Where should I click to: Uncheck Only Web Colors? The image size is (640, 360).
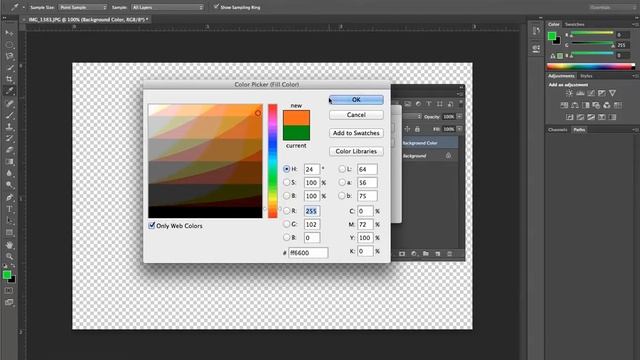(x=152, y=225)
